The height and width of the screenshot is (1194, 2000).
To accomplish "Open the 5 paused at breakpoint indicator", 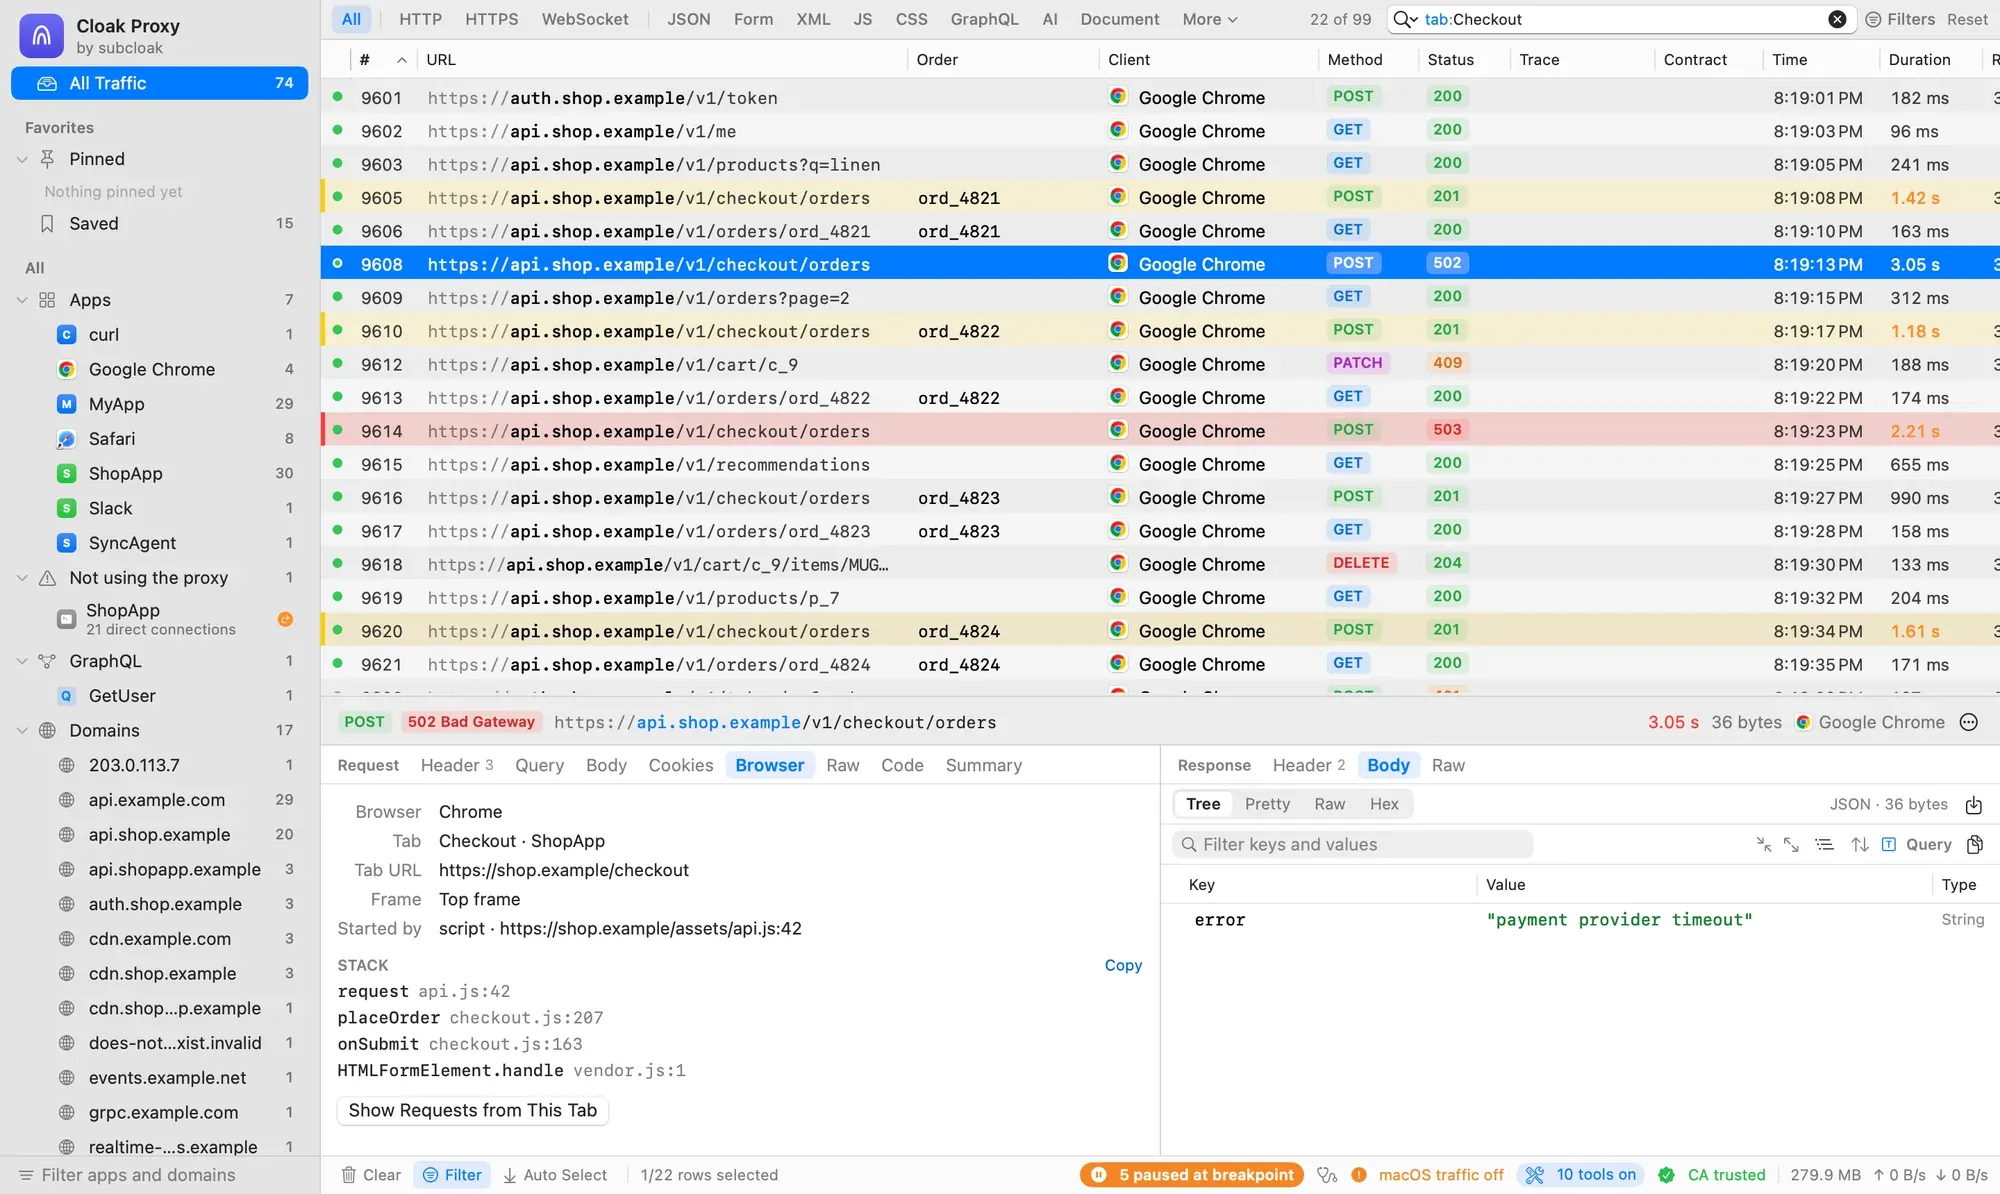I will [x=1191, y=1175].
